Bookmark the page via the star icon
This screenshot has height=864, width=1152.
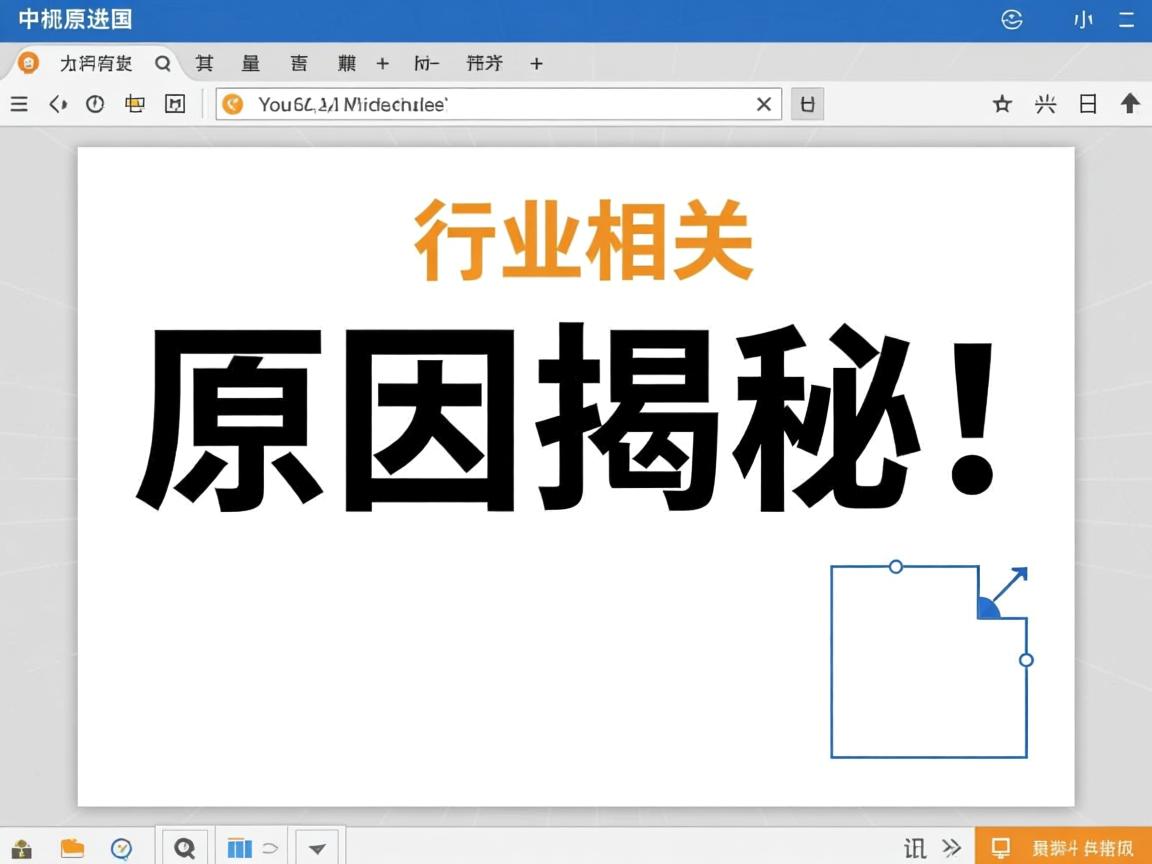(1002, 103)
